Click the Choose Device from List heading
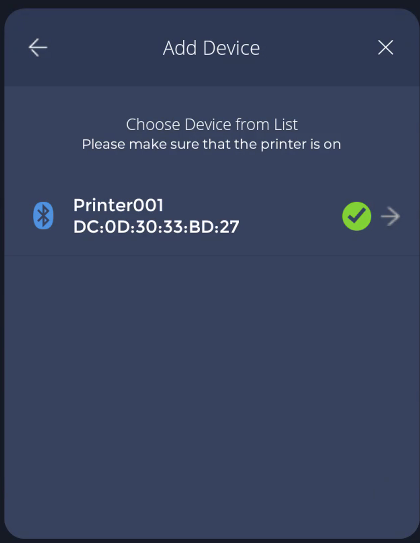Viewport: 420px width, 543px height. [x=212, y=124]
